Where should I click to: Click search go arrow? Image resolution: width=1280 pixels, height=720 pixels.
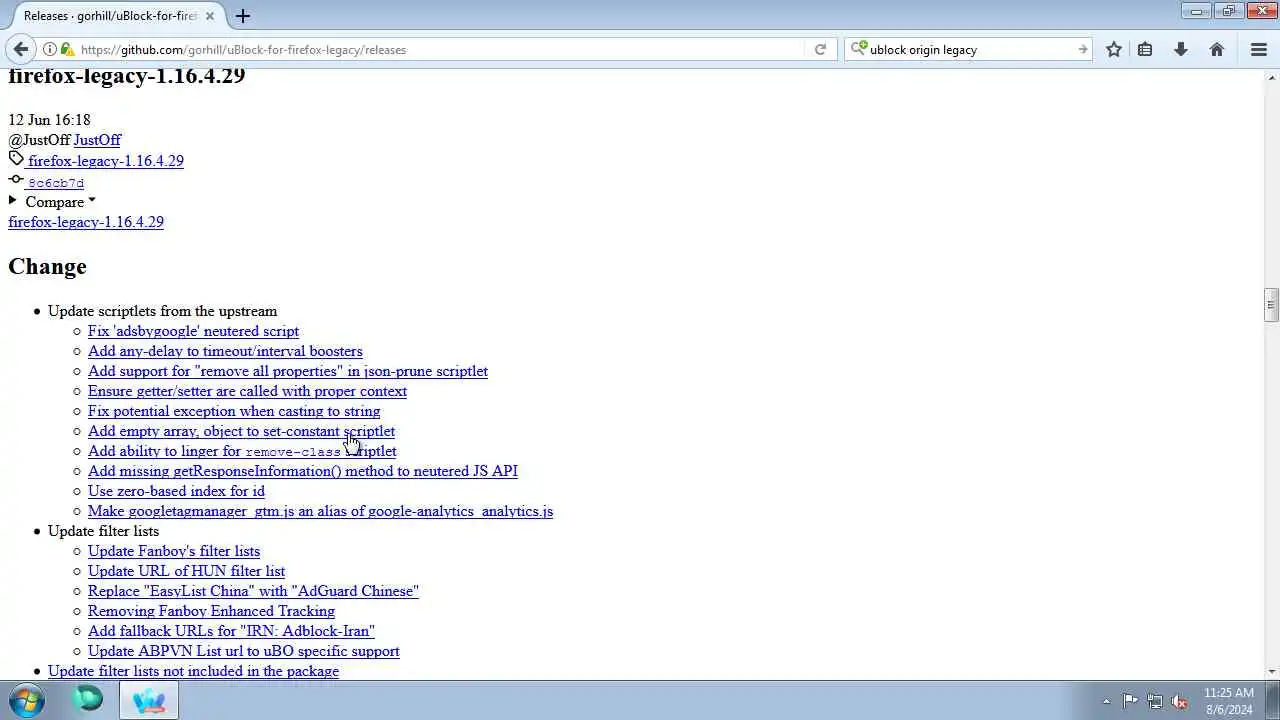click(x=1082, y=49)
